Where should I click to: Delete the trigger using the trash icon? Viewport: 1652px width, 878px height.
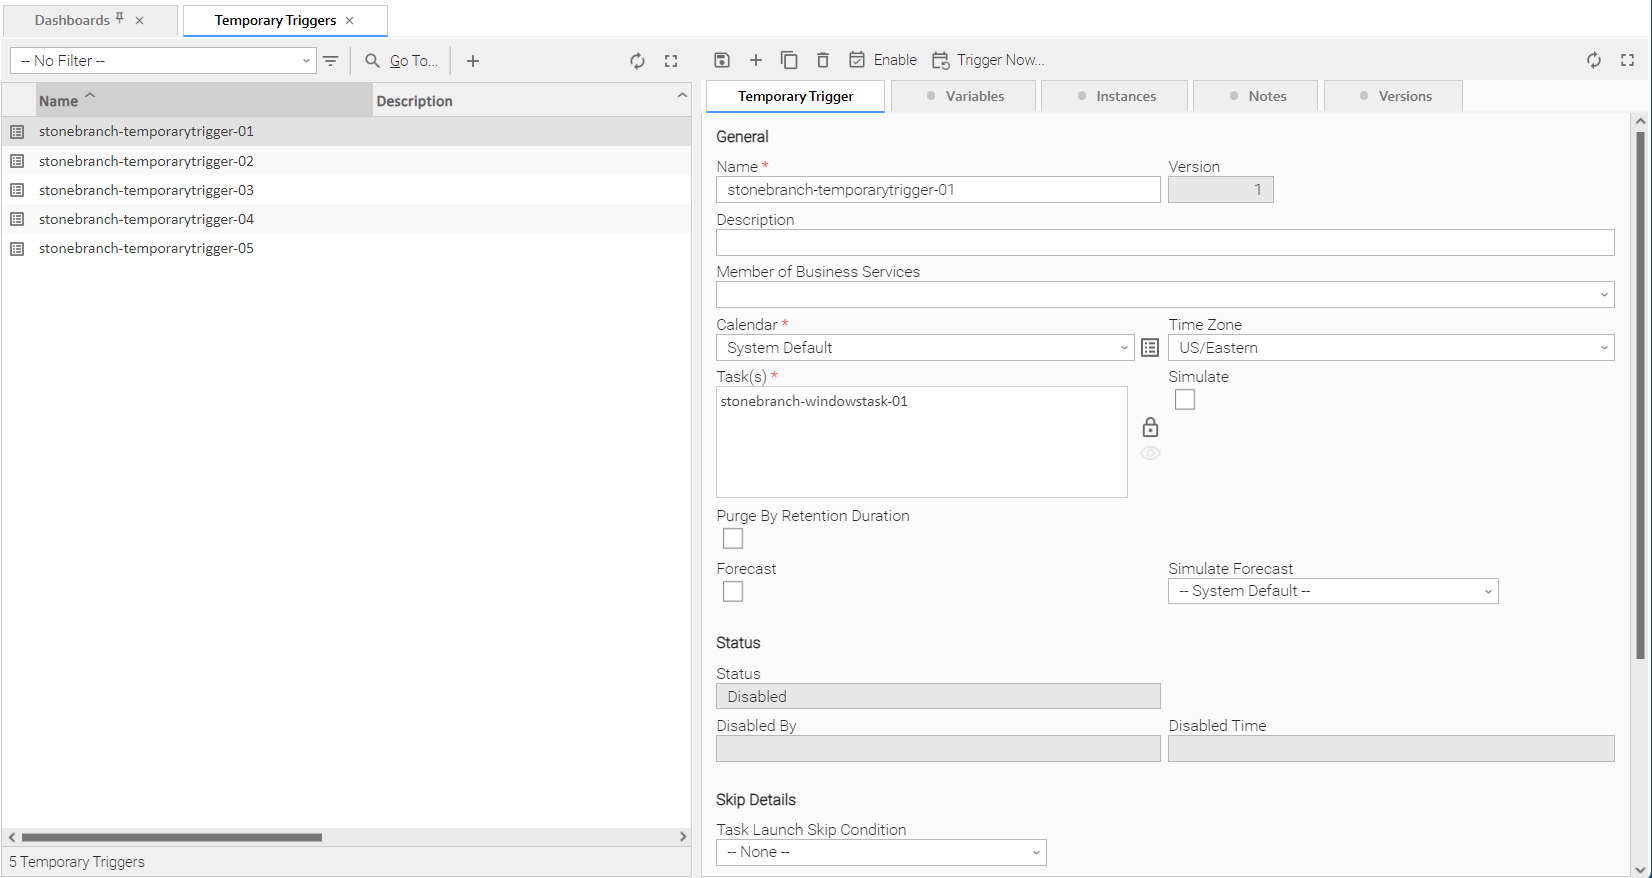tap(823, 60)
